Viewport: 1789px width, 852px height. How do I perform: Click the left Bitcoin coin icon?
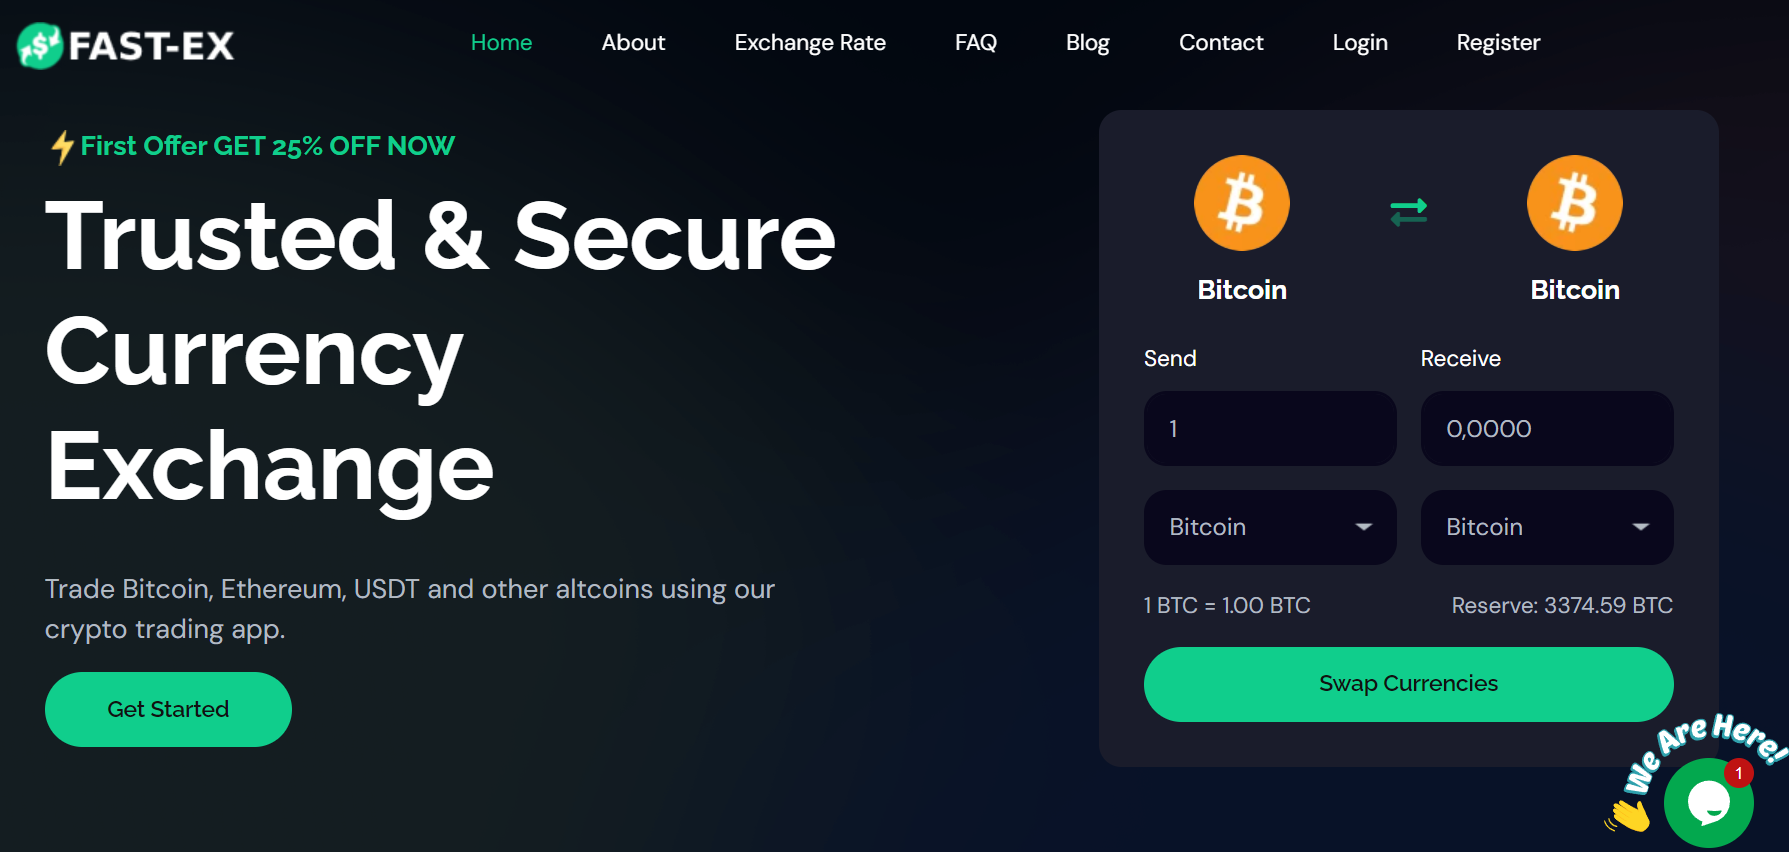[x=1242, y=203]
